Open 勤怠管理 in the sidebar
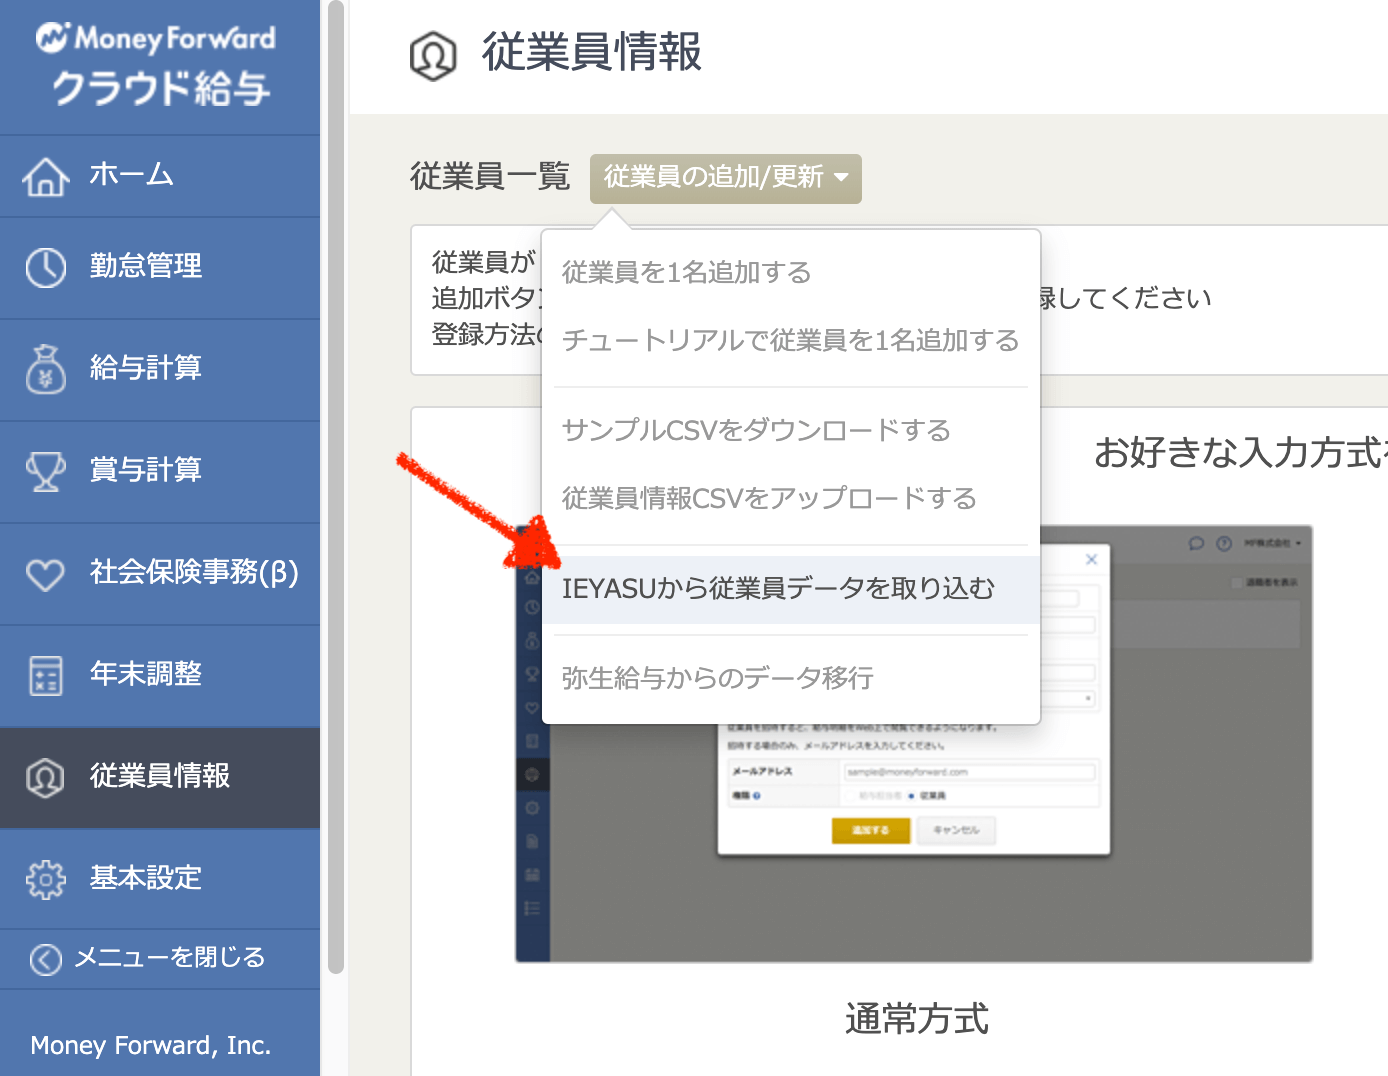 pyautogui.click(x=160, y=268)
